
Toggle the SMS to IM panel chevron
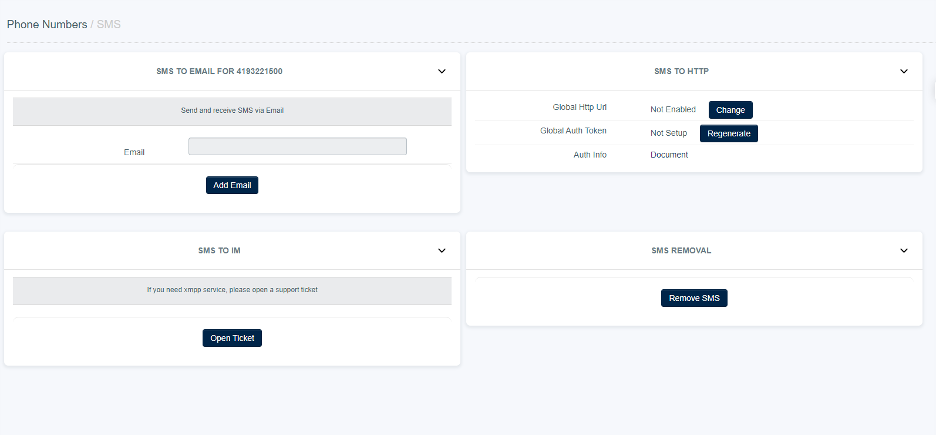tap(442, 250)
